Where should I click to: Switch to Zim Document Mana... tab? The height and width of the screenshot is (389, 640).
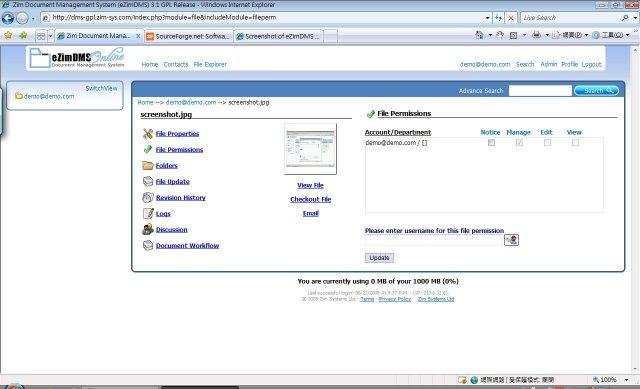click(98, 36)
